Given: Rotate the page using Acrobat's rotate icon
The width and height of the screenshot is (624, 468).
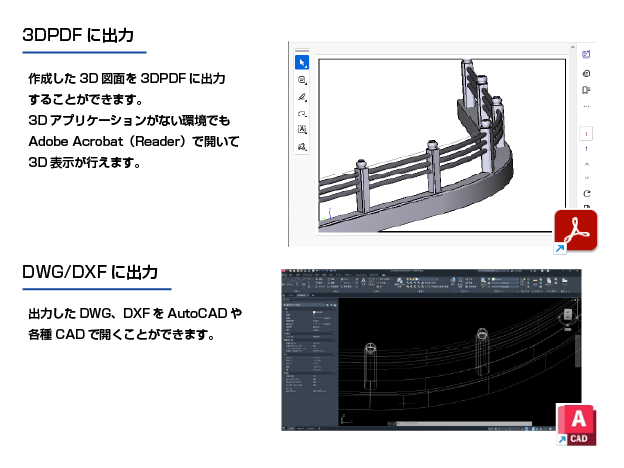Looking at the screenshot, I should [586, 194].
